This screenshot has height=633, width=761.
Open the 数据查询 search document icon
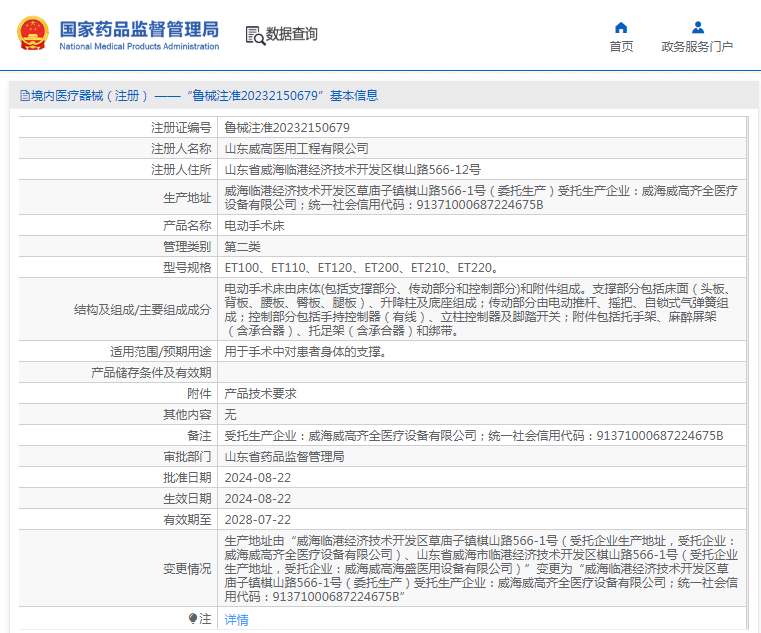click(x=255, y=35)
